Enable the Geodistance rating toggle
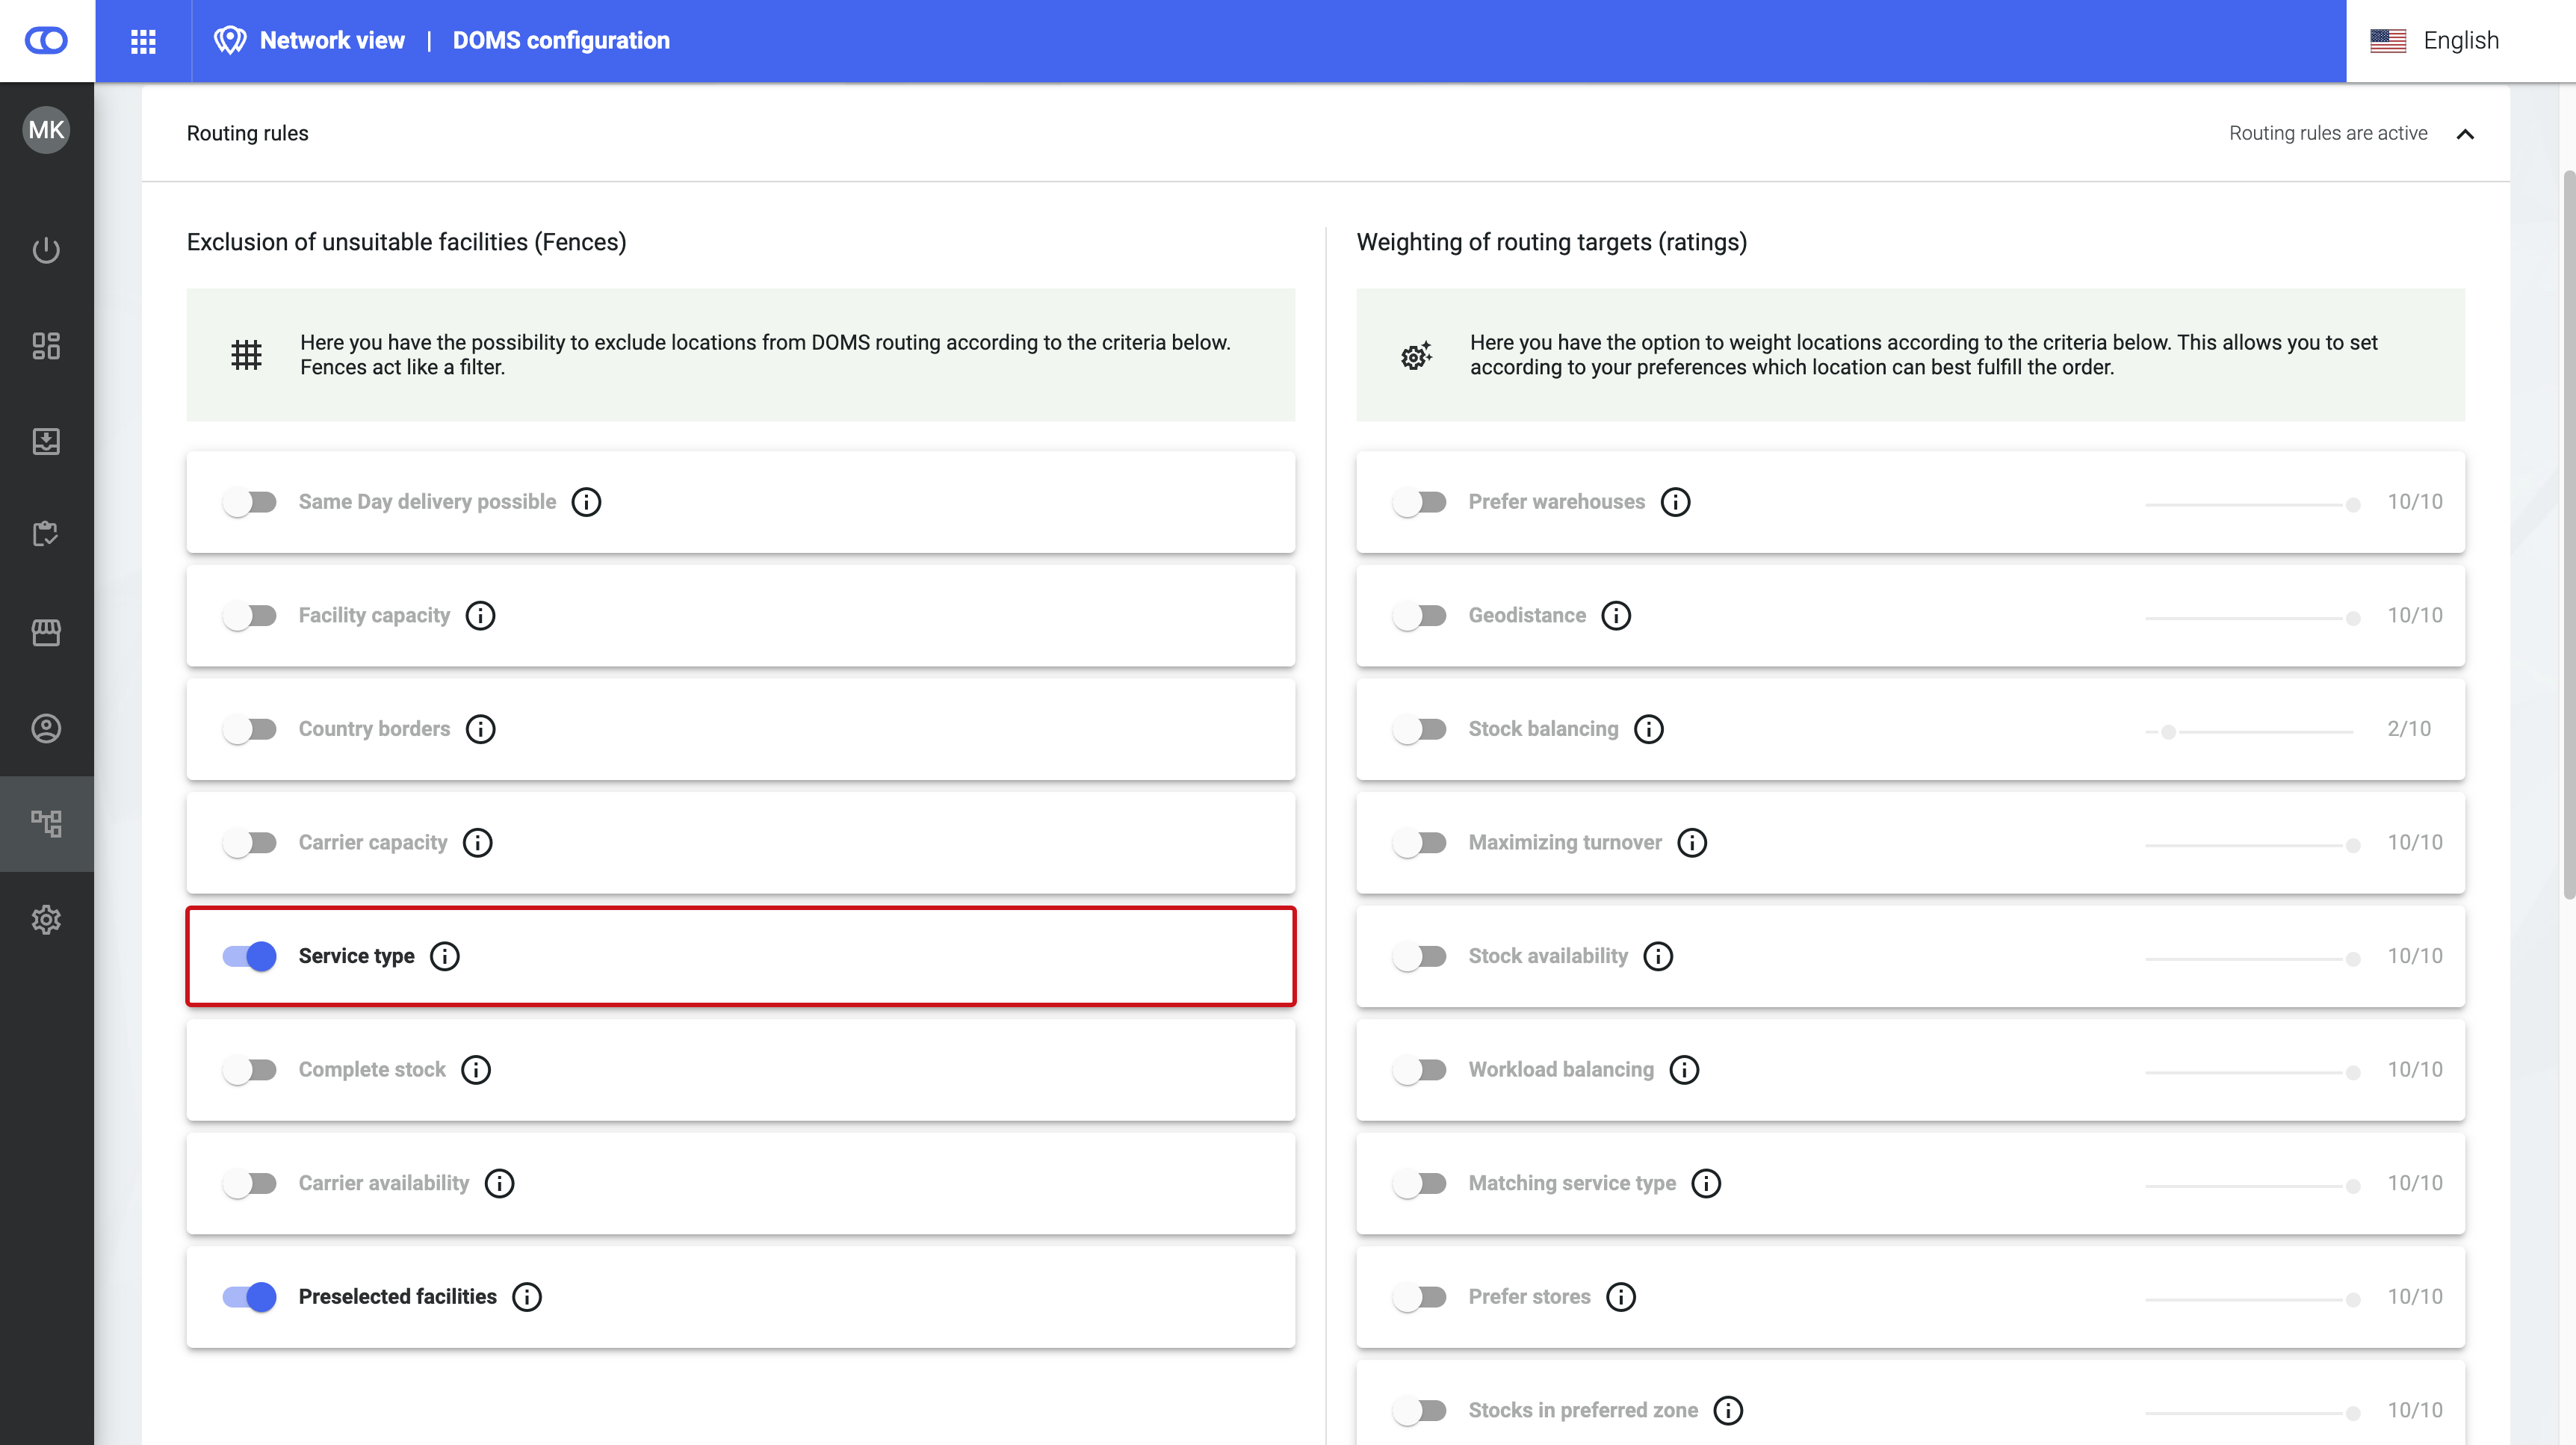This screenshot has width=2576, height=1445. click(x=1419, y=616)
